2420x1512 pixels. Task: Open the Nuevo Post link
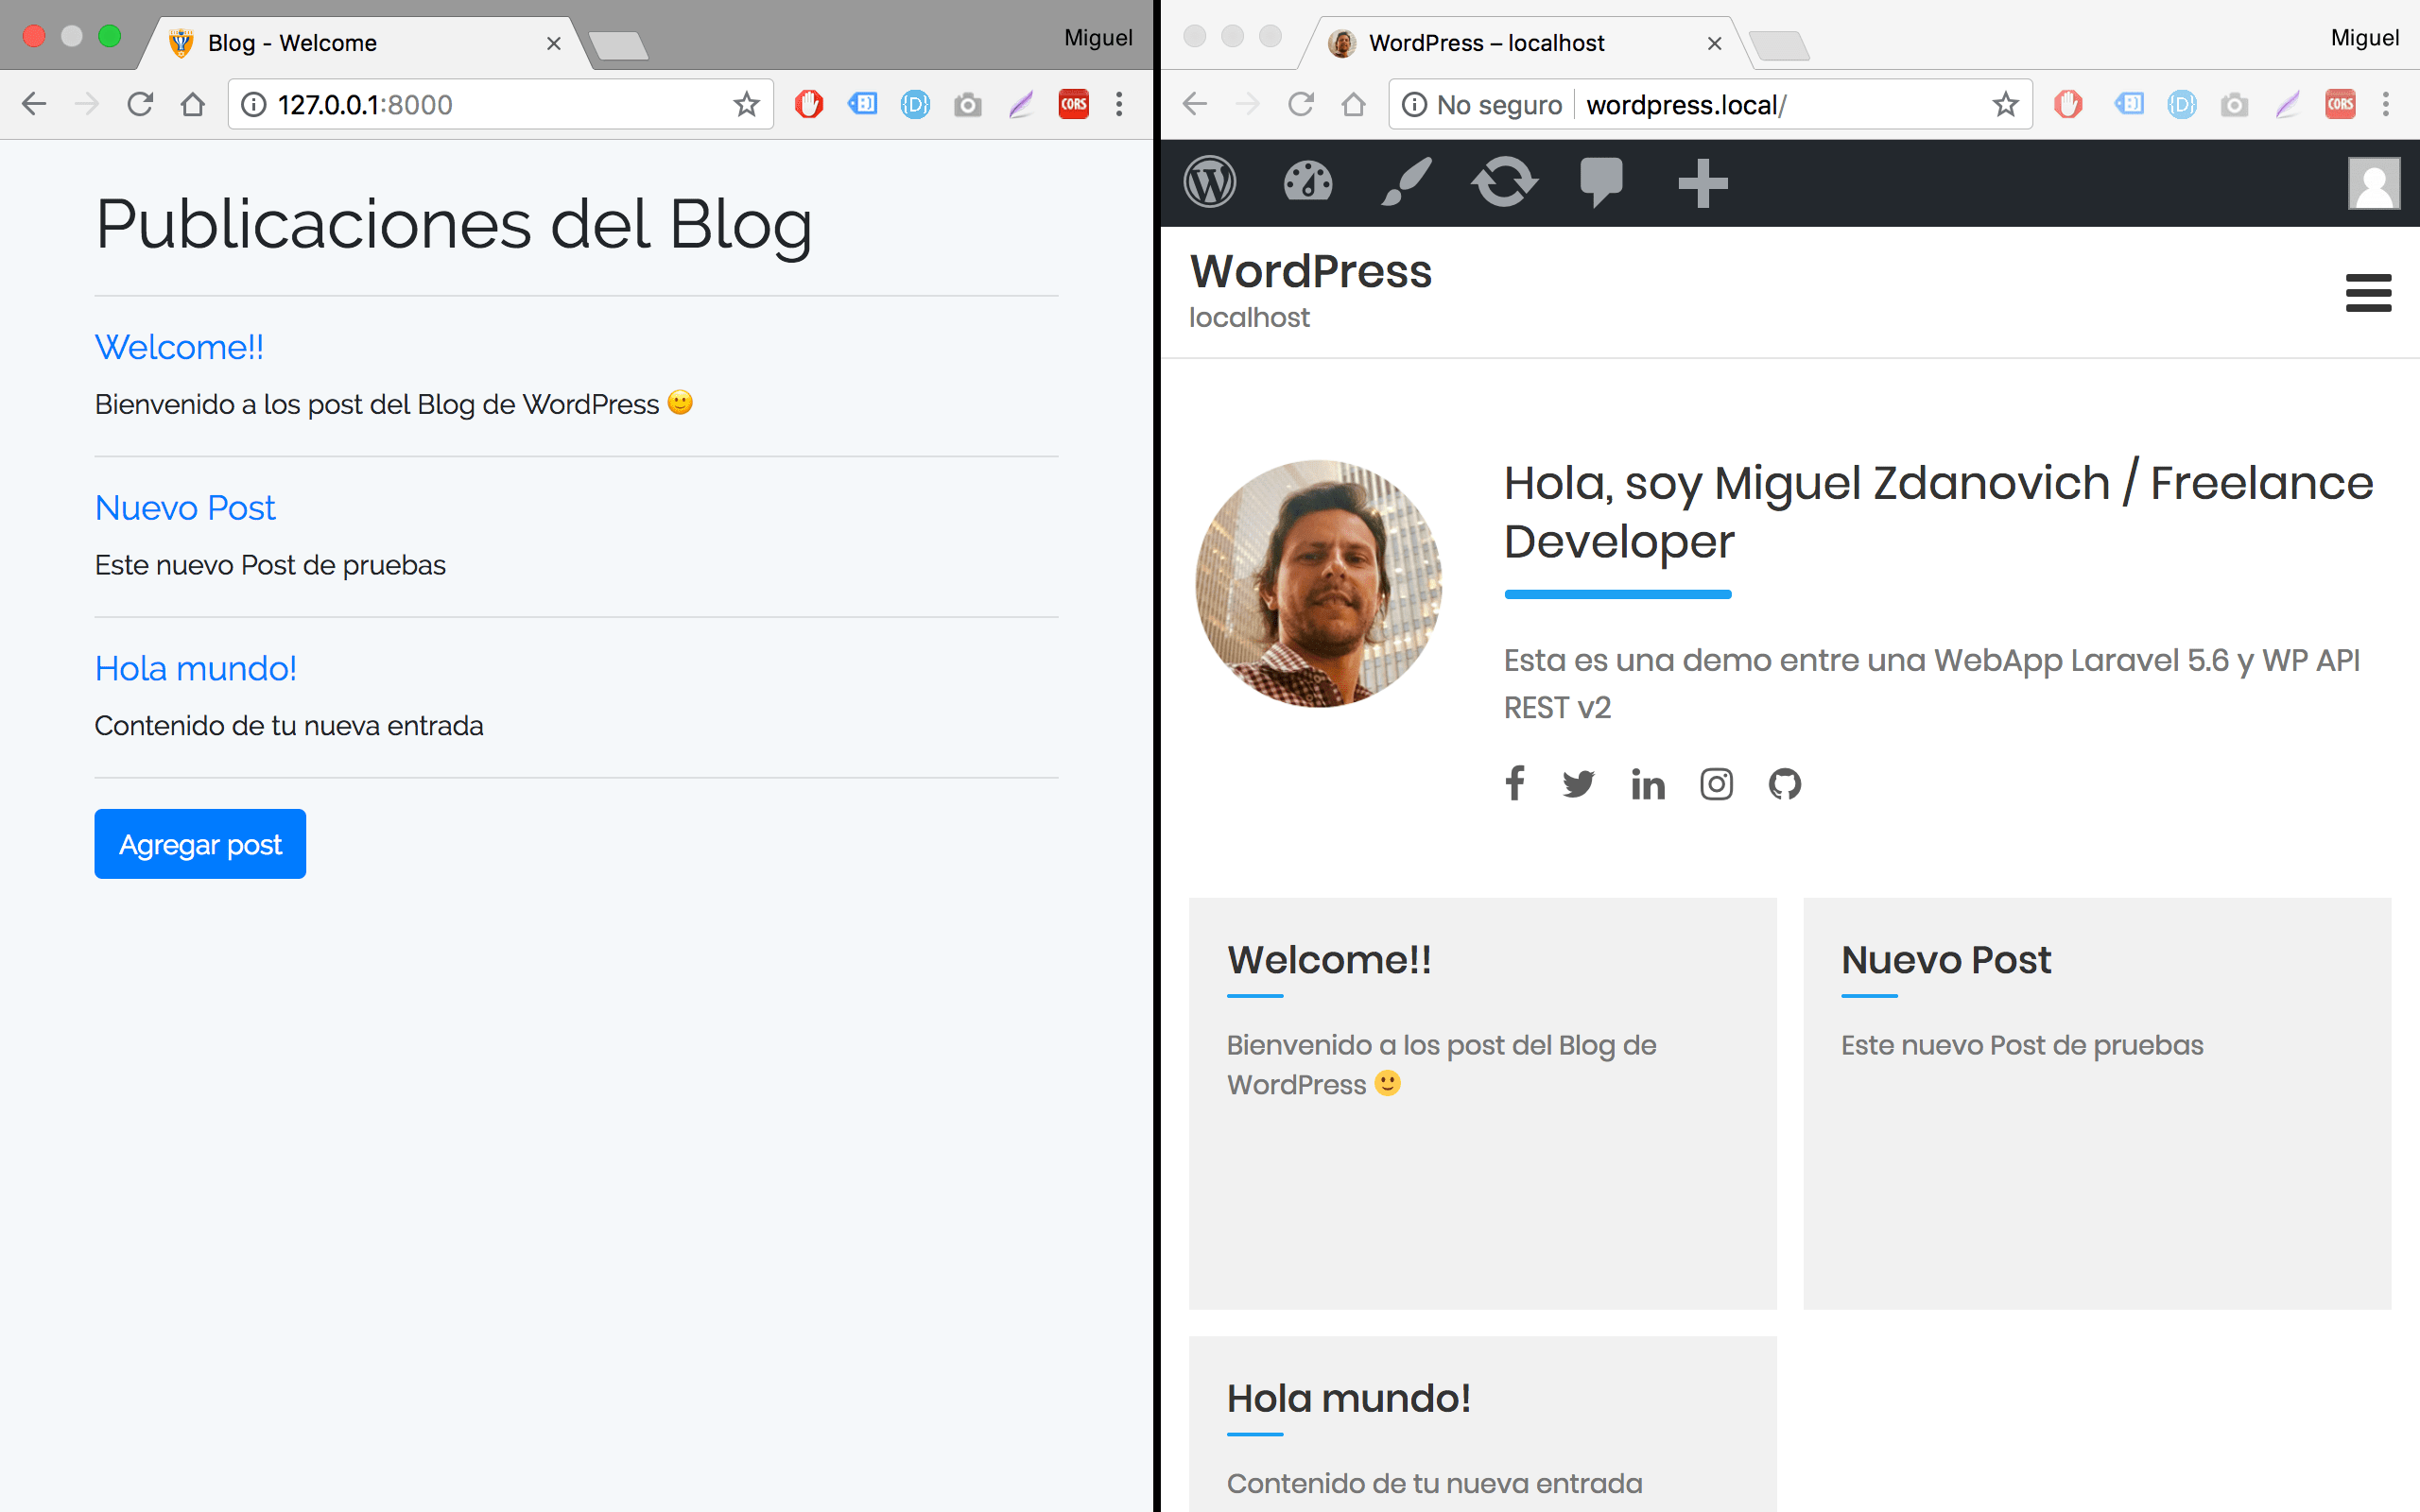coord(185,508)
